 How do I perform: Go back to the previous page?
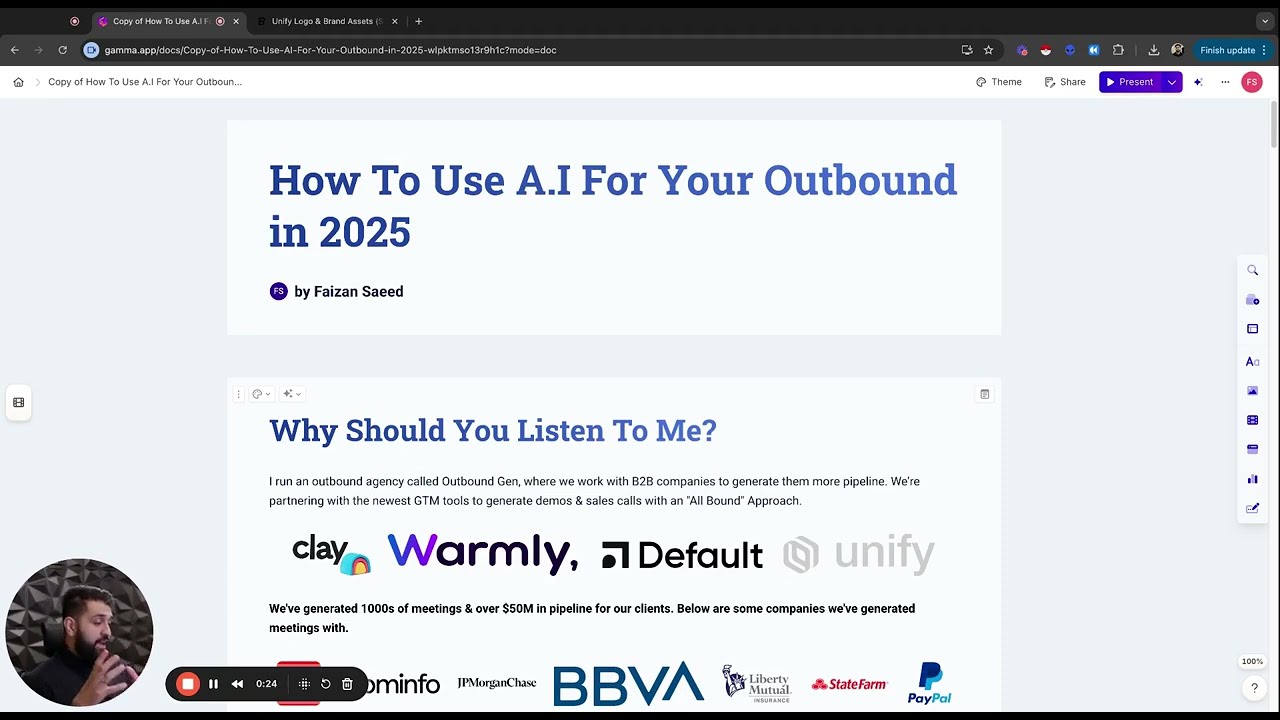pyautogui.click(x=15, y=50)
